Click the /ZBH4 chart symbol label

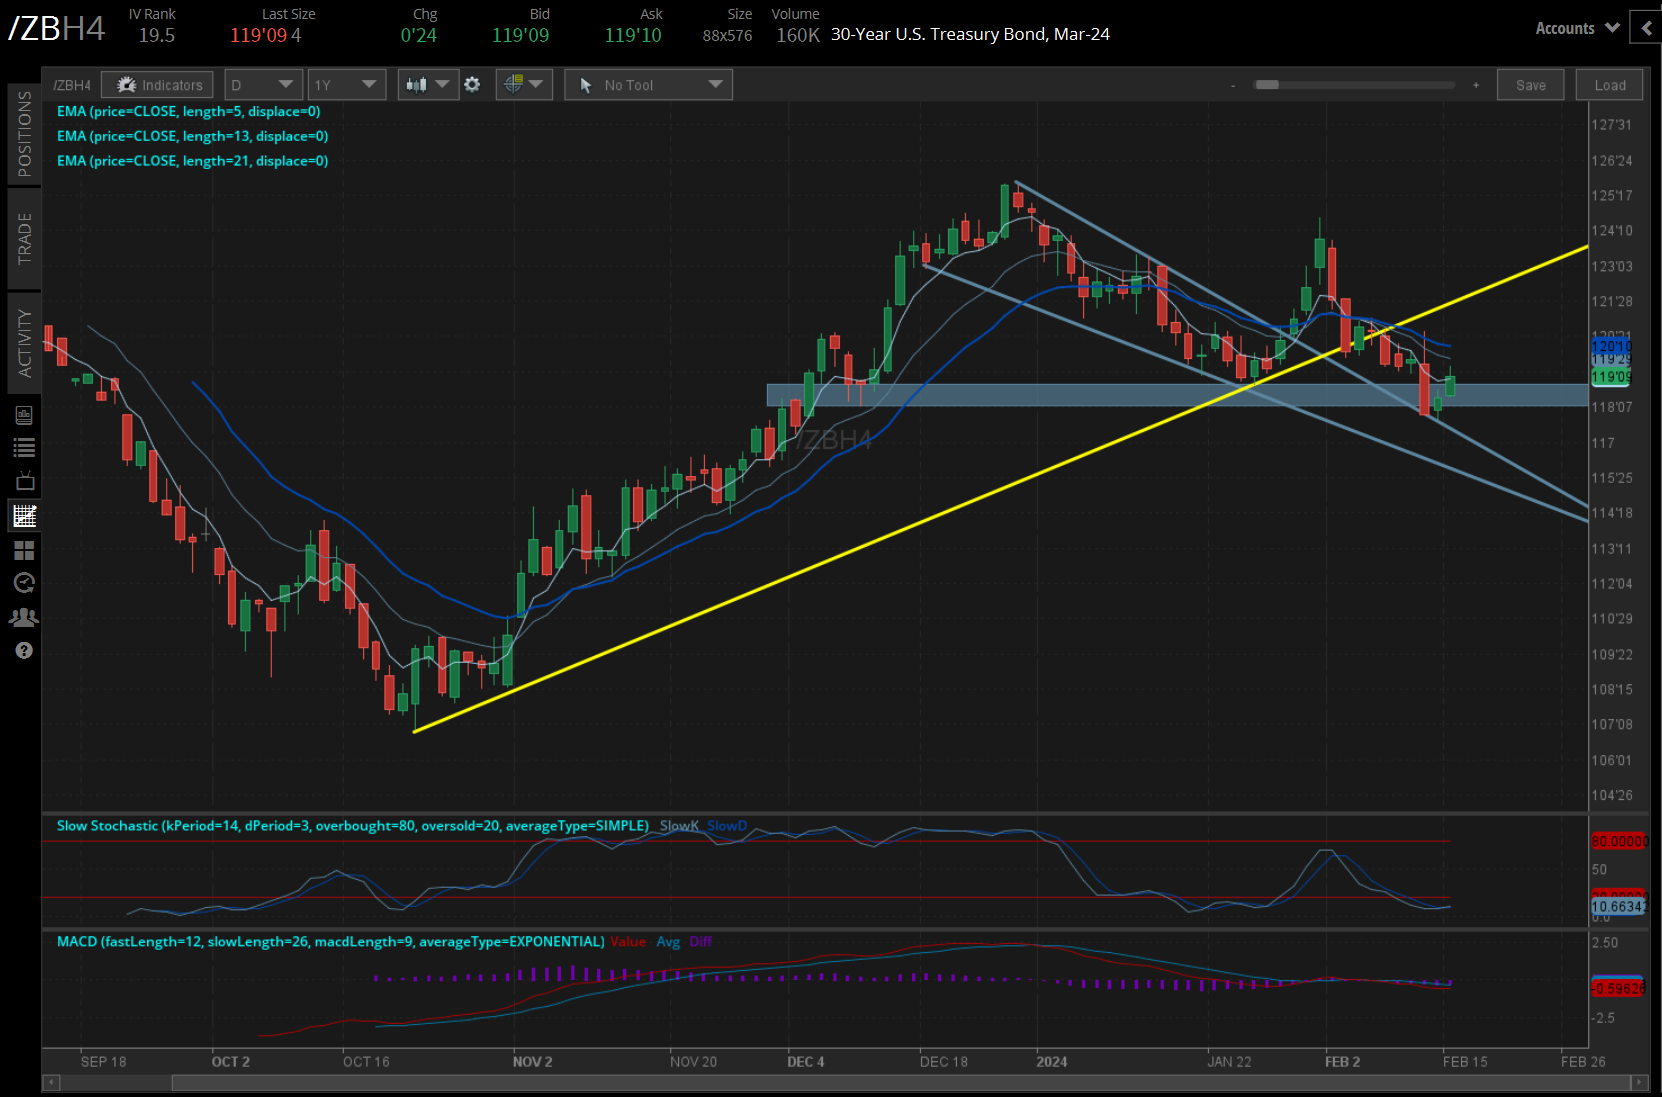pyautogui.click(x=72, y=86)
